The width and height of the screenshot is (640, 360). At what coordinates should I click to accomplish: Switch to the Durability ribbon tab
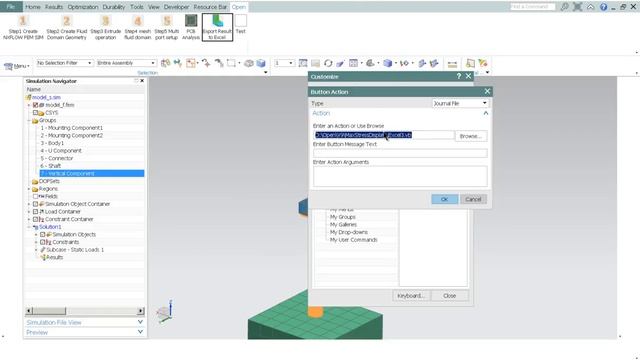tap(114, 7)
